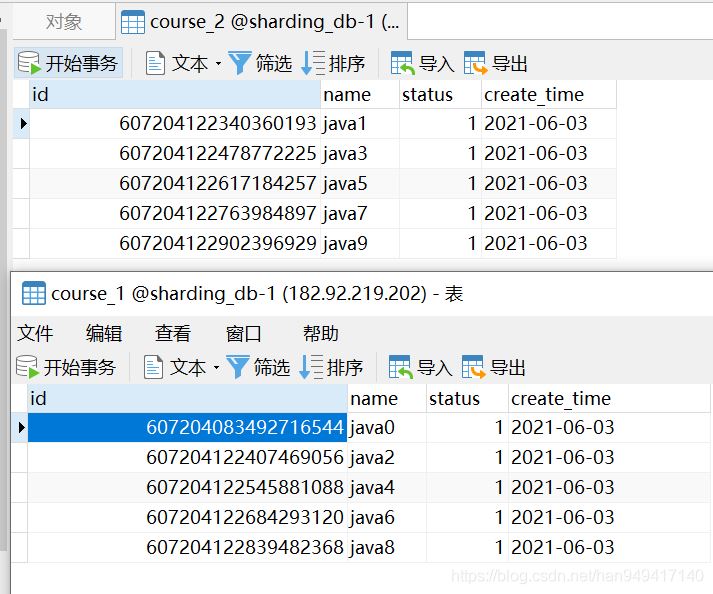Click the java1 name cell
This screenshot has height=594, width=713.
360,123
